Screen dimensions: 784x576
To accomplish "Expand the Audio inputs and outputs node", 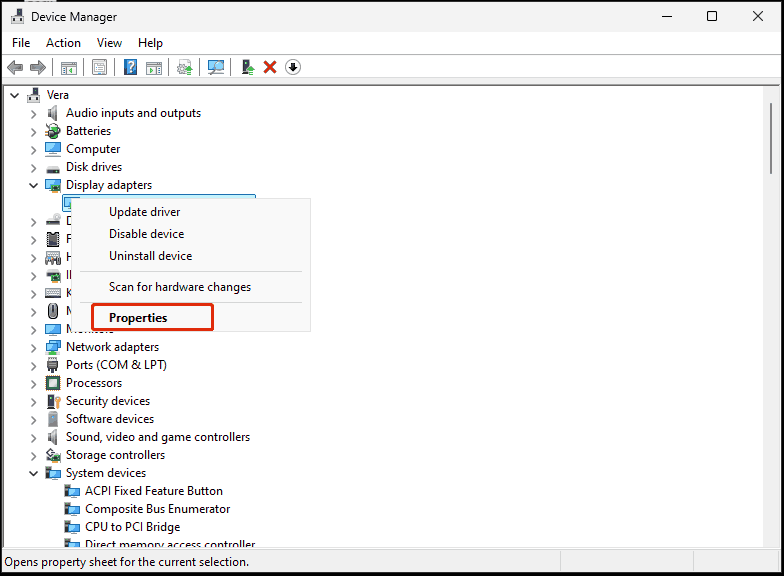I will click(x=33, y=113).
